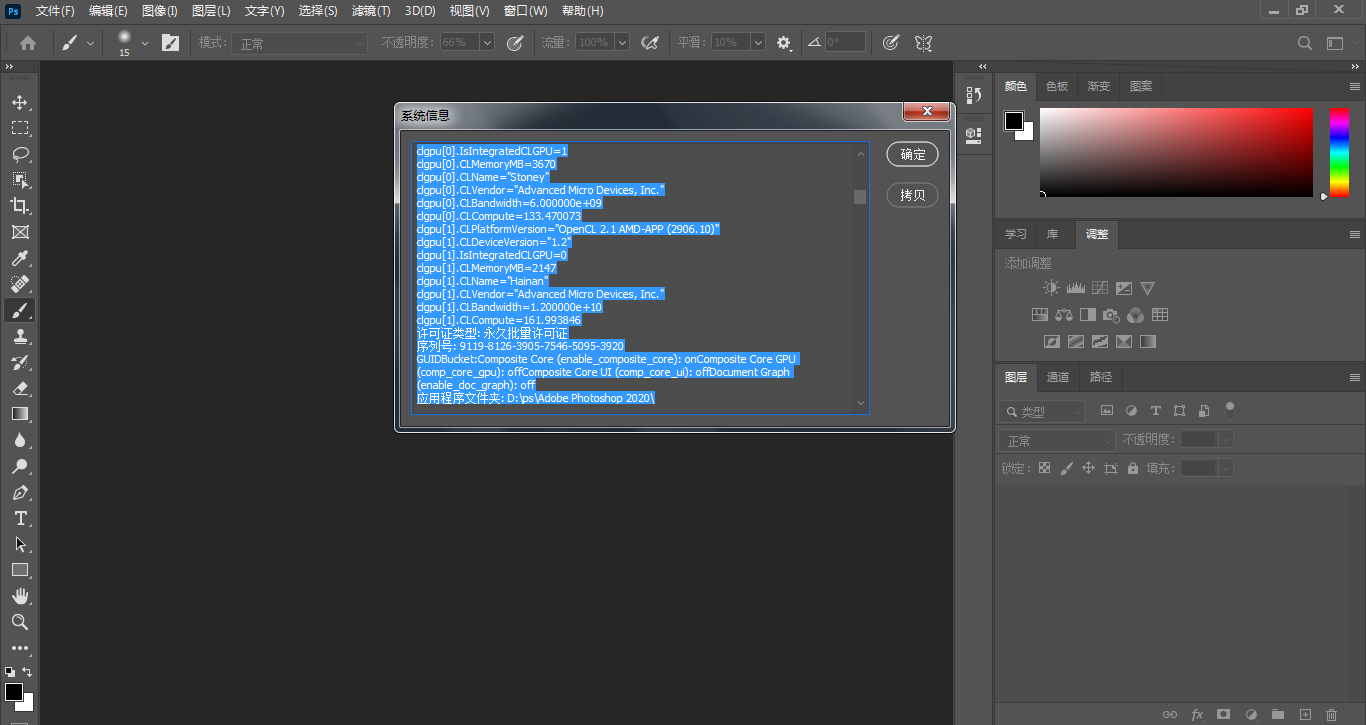Switch to the 通道 tab

pyautogui.click(x=1058, y=377)
